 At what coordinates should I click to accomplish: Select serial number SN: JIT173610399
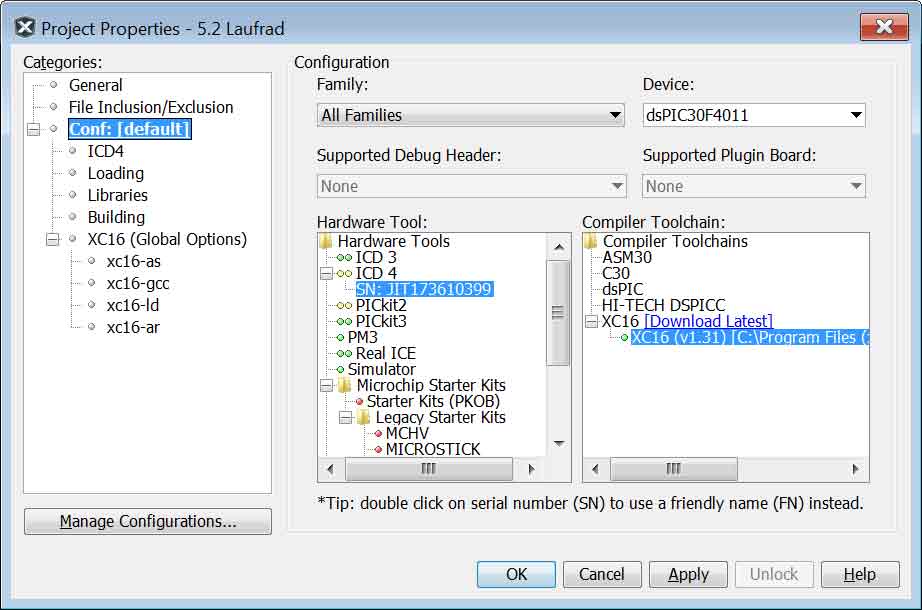(x=424, y=289)
